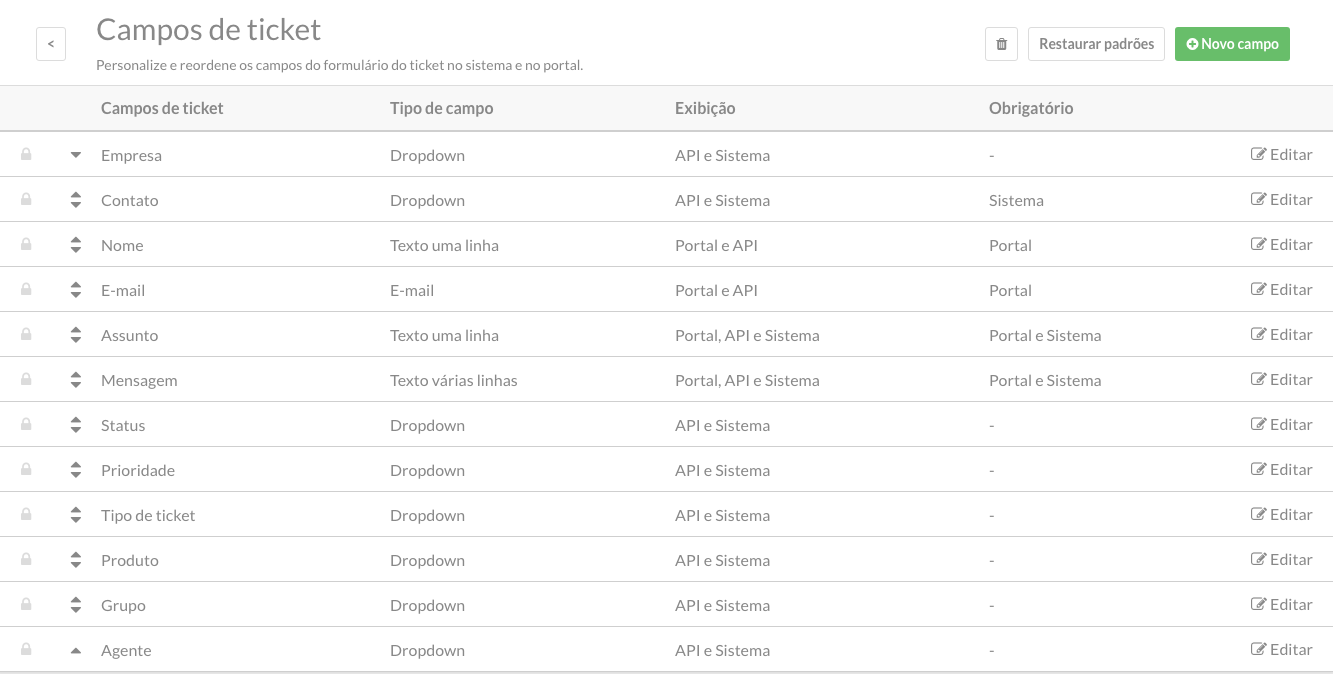Edit the Tipo de ticket field

(x=1282, y=515)
